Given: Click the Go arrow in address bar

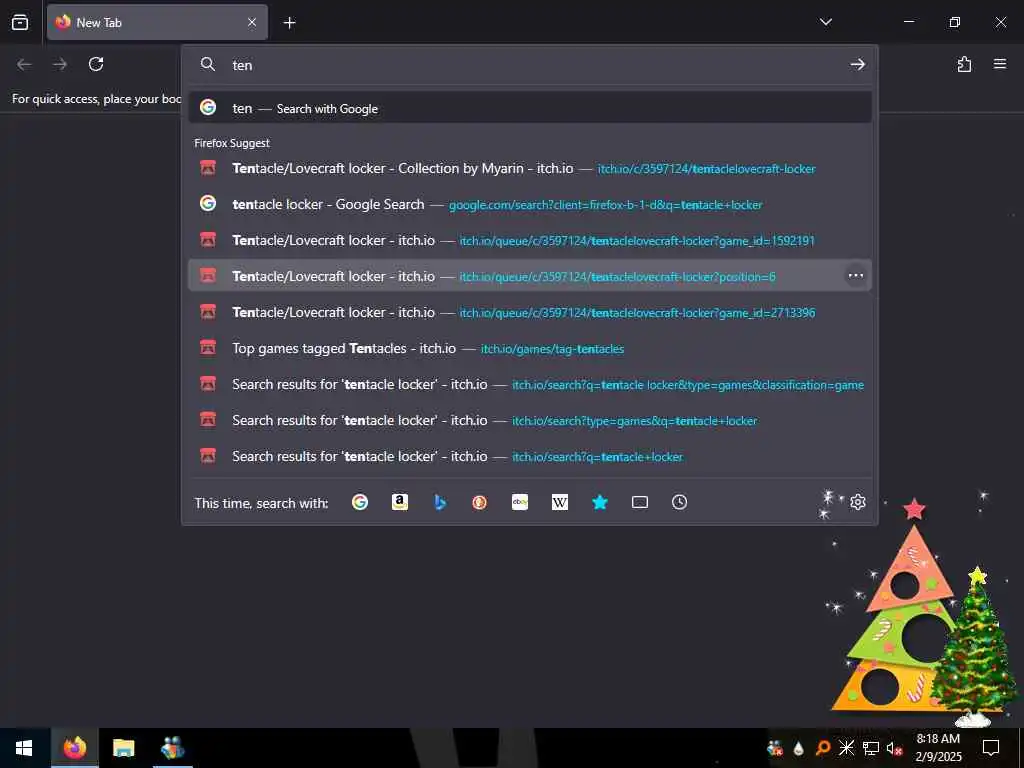Looking at the screenshot, I should (x=857, y=64).
